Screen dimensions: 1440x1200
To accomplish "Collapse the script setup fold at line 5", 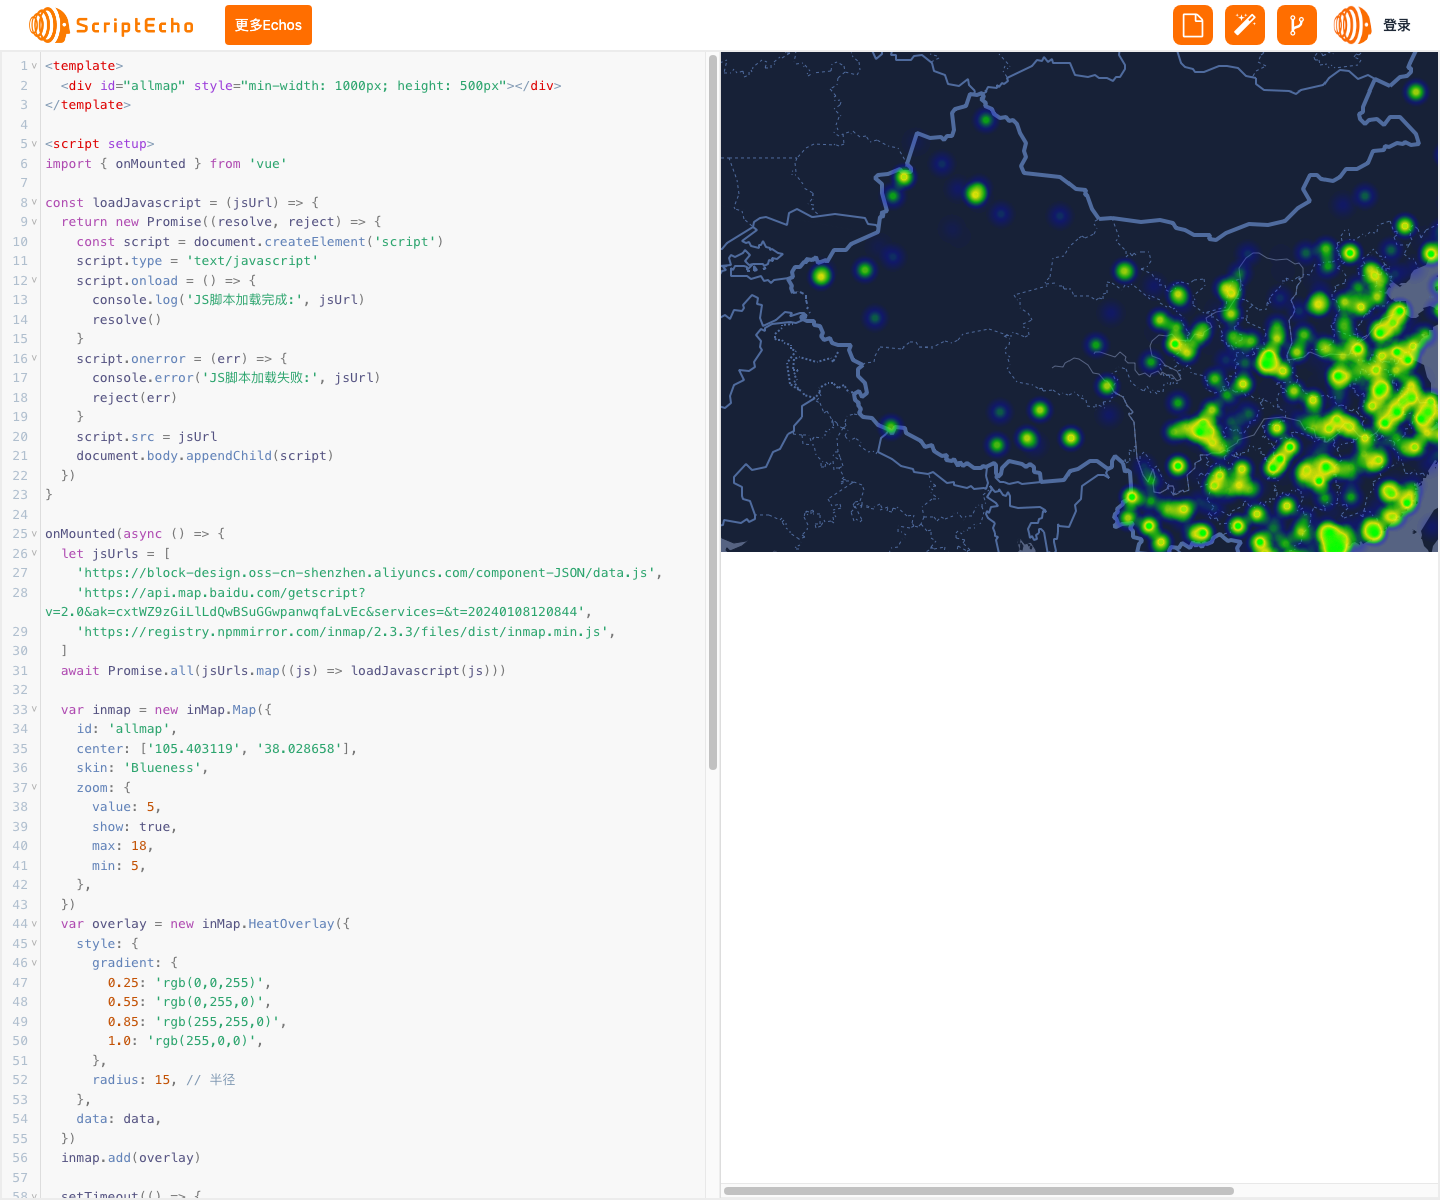I will coord(34,144).
